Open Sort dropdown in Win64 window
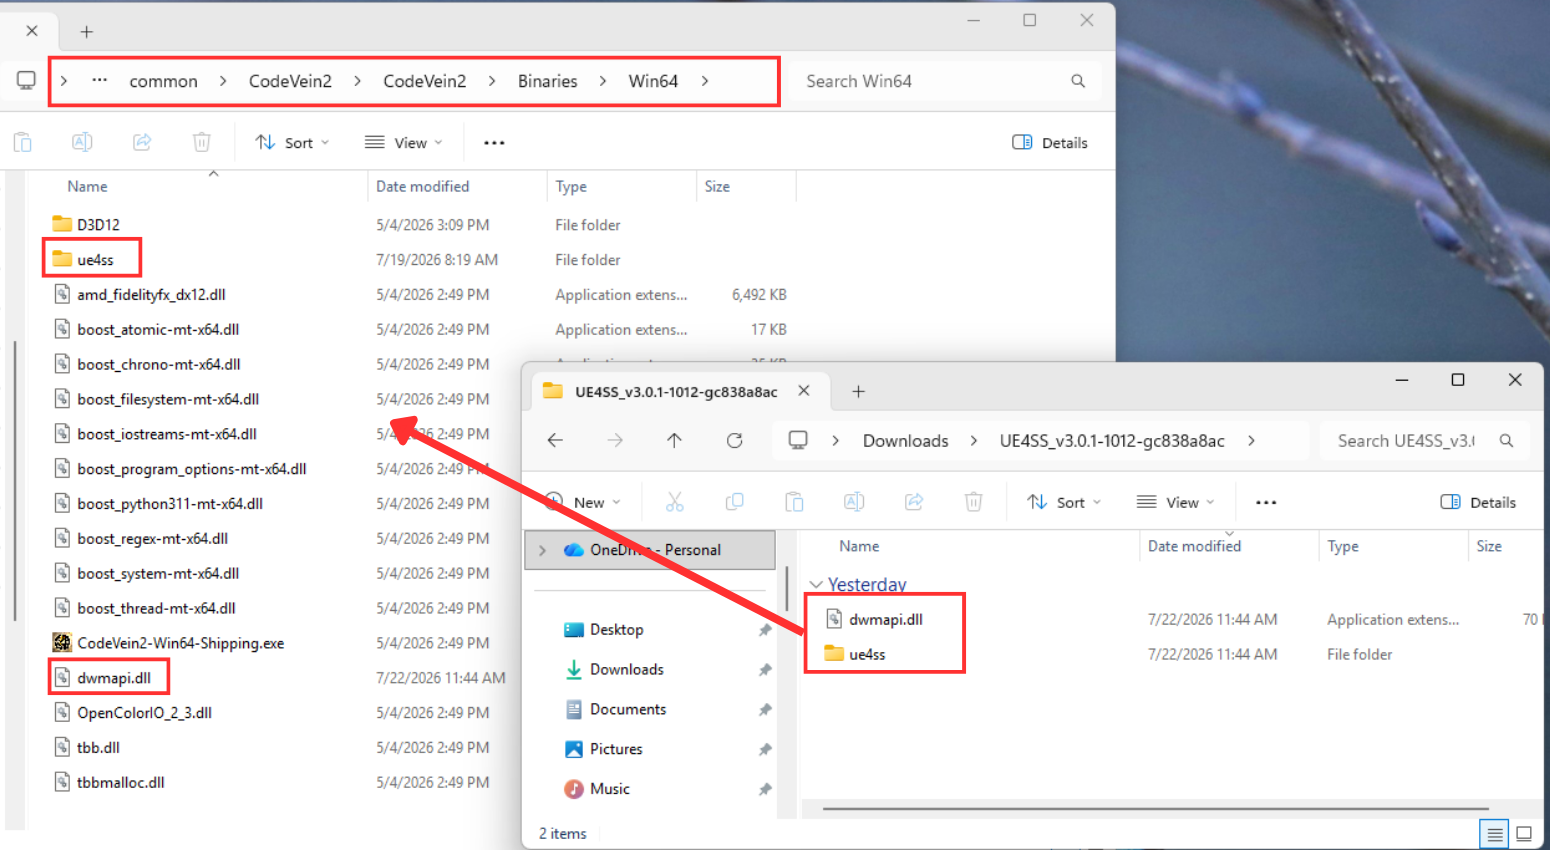 tap(292, 143)
